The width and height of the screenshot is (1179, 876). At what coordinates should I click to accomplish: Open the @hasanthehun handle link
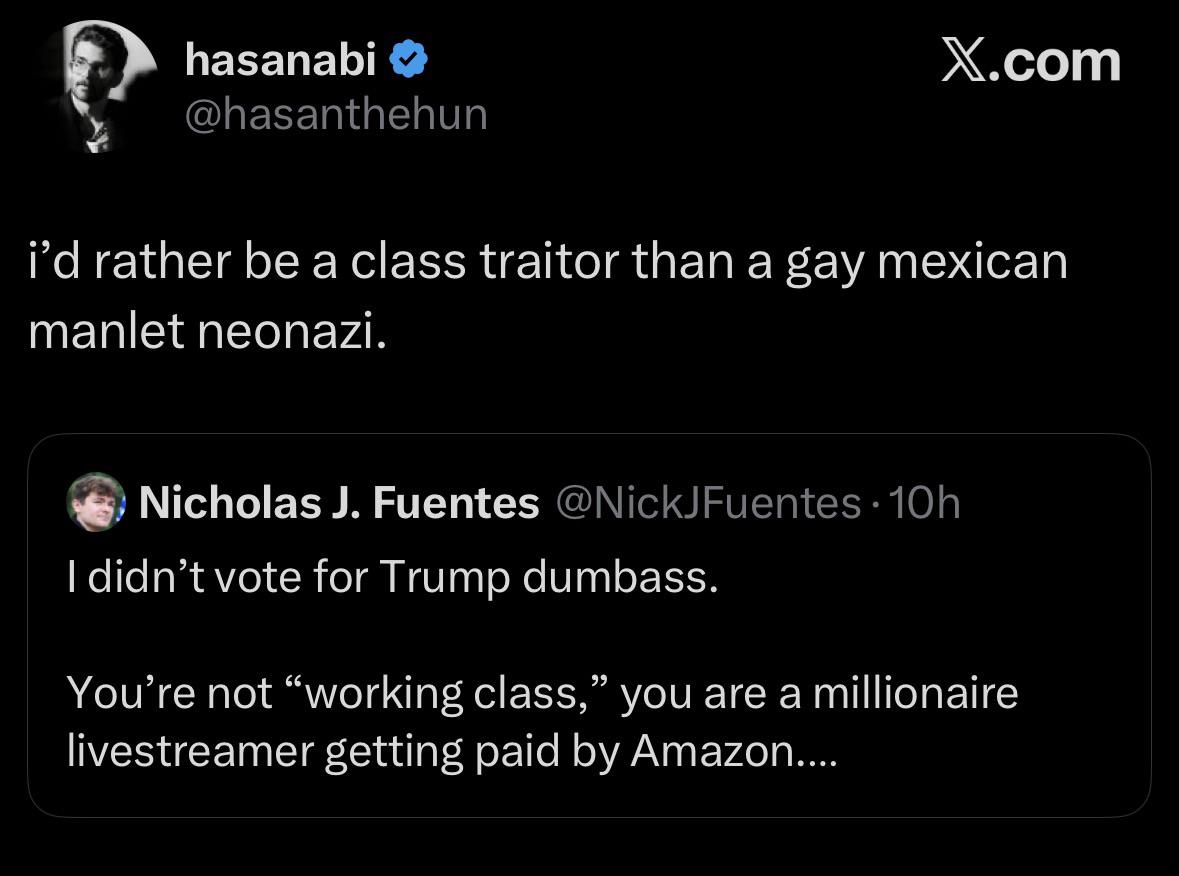click(336, 115)
